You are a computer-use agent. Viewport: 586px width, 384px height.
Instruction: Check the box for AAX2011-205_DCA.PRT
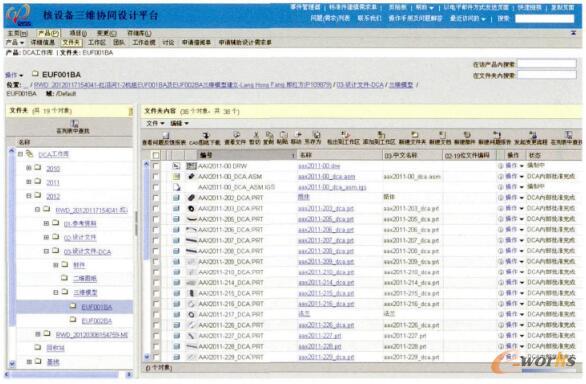156,219
